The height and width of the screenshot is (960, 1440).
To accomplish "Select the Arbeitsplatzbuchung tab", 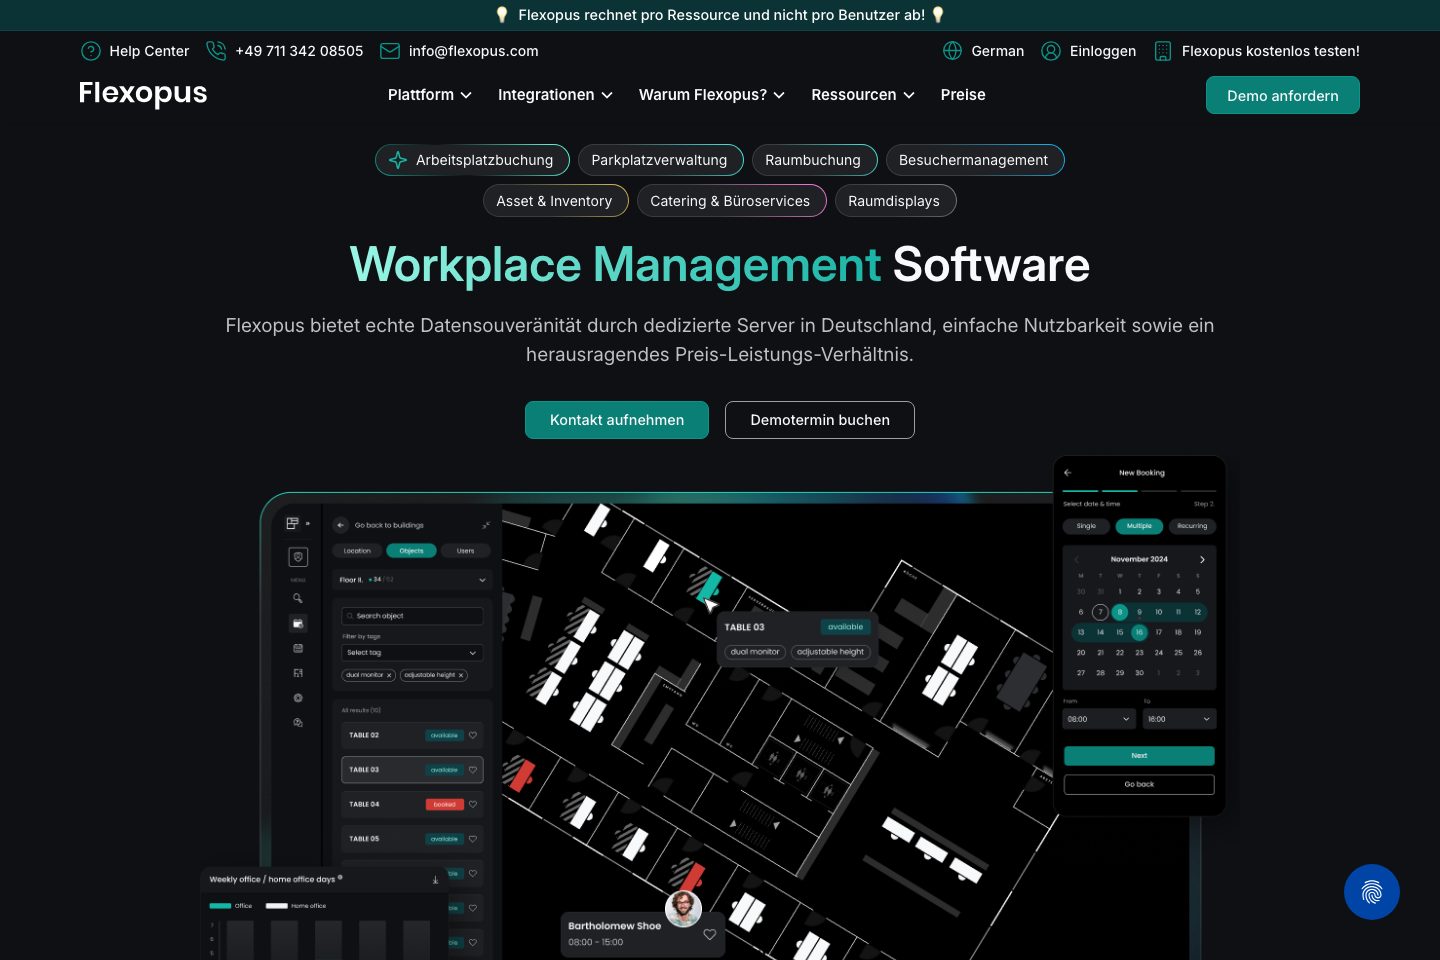I will click(472, 160).
